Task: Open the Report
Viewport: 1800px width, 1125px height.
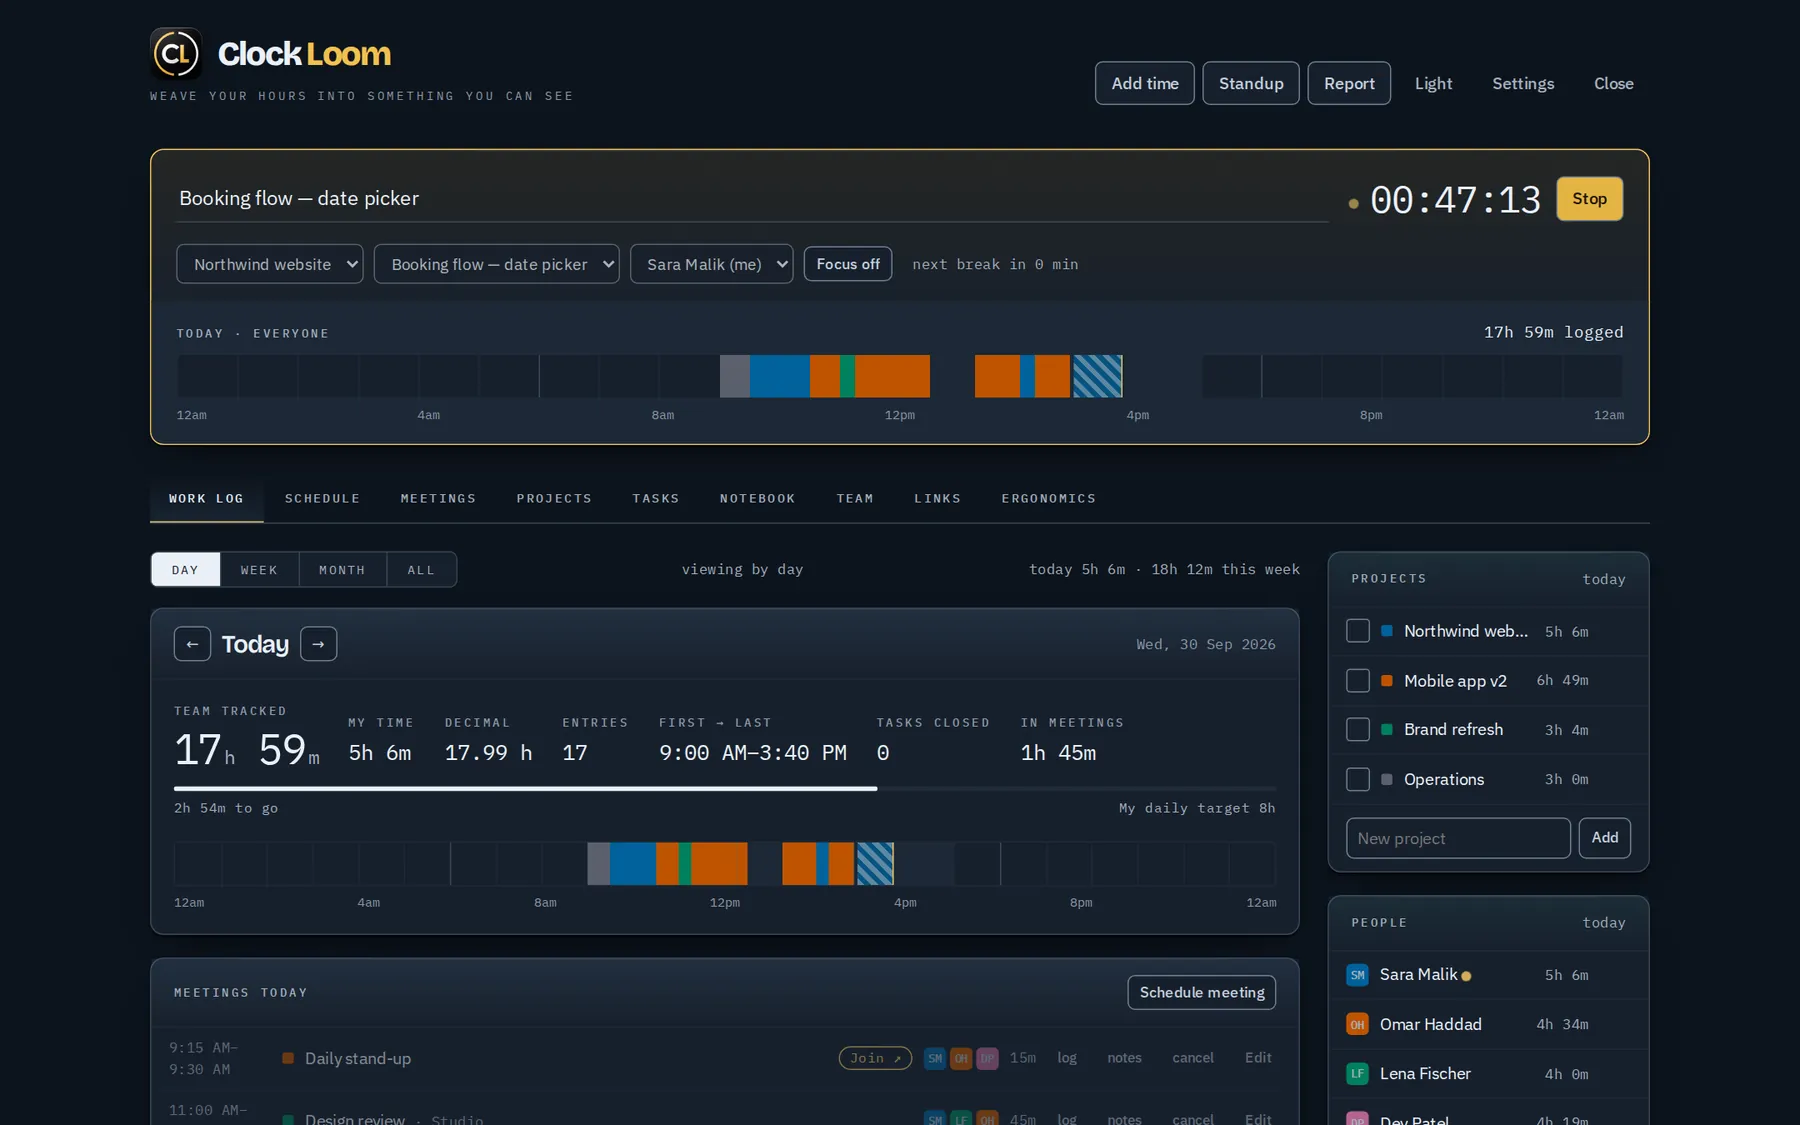Action: coord(1349,83)
